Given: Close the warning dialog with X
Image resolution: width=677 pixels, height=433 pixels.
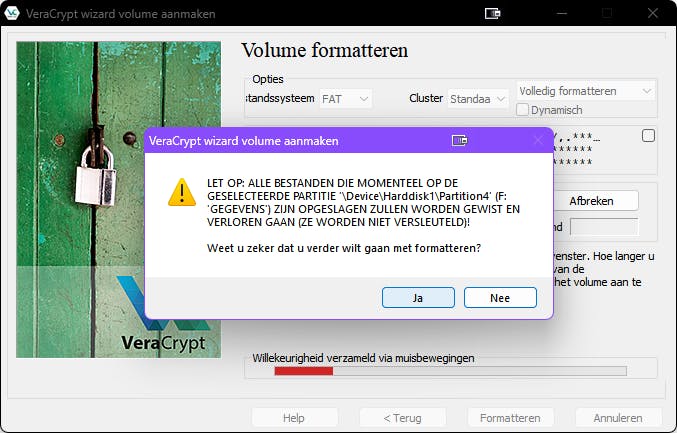Looking at the screenshot, I should point(538,140).
